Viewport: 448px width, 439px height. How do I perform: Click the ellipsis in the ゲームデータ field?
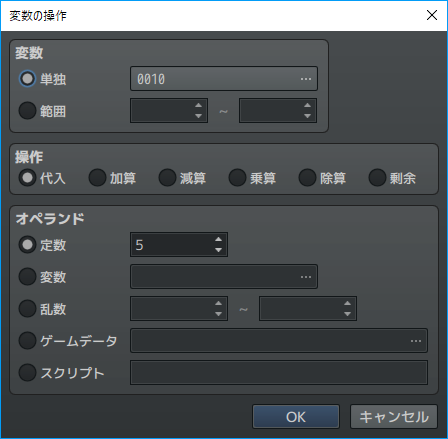coord(416,341)
